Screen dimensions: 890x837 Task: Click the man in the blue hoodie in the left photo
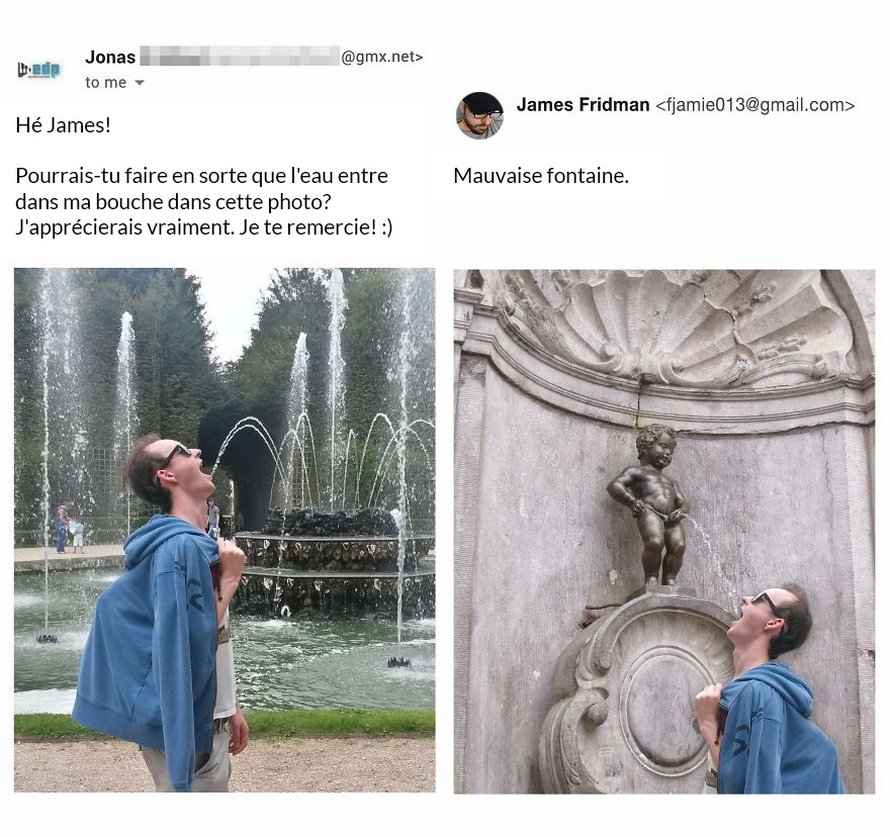(x=165, y=613)
